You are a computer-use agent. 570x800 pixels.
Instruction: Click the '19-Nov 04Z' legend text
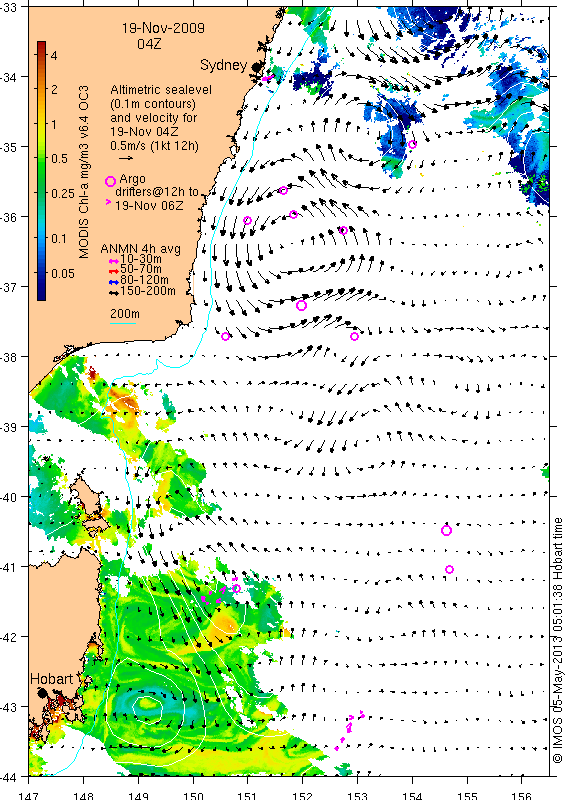click(144, 132)
